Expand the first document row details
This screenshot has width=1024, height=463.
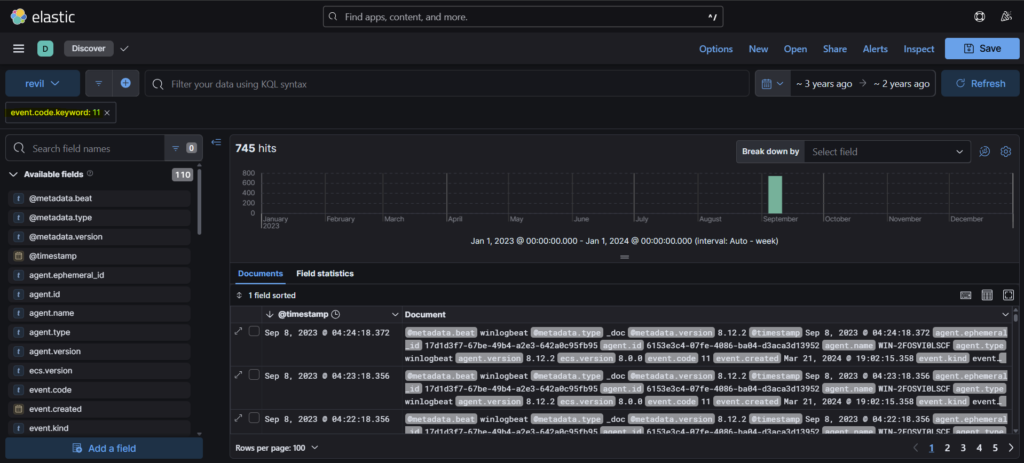238,331
